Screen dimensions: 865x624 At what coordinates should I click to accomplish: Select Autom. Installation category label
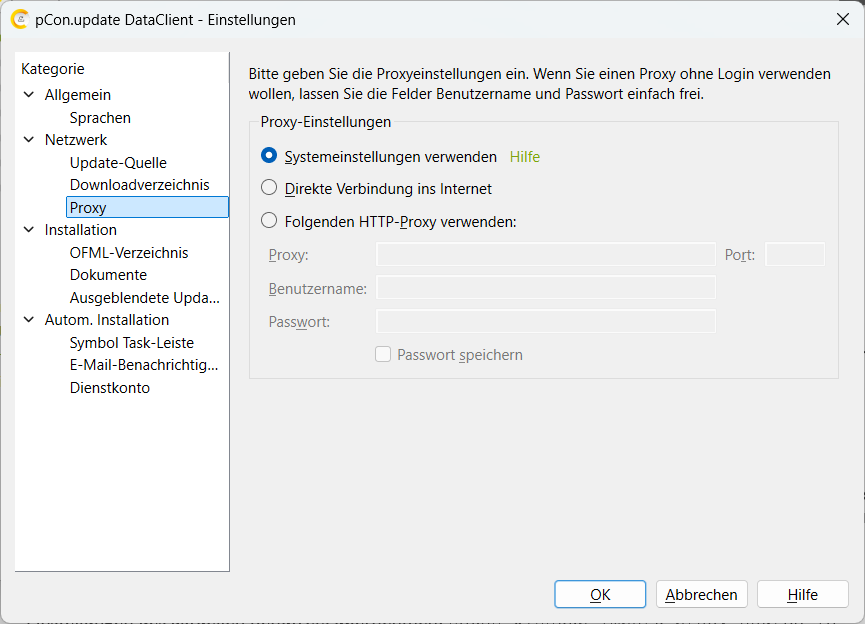(x=107, y=320)
